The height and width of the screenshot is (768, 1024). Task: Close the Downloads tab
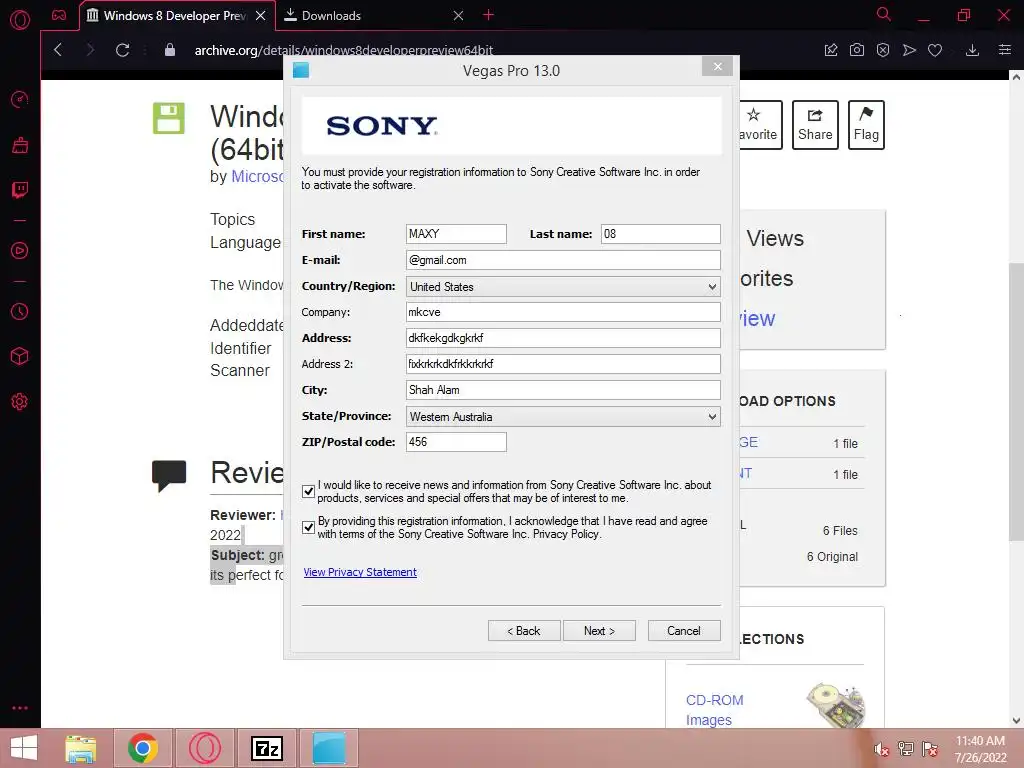pos(458,15)
